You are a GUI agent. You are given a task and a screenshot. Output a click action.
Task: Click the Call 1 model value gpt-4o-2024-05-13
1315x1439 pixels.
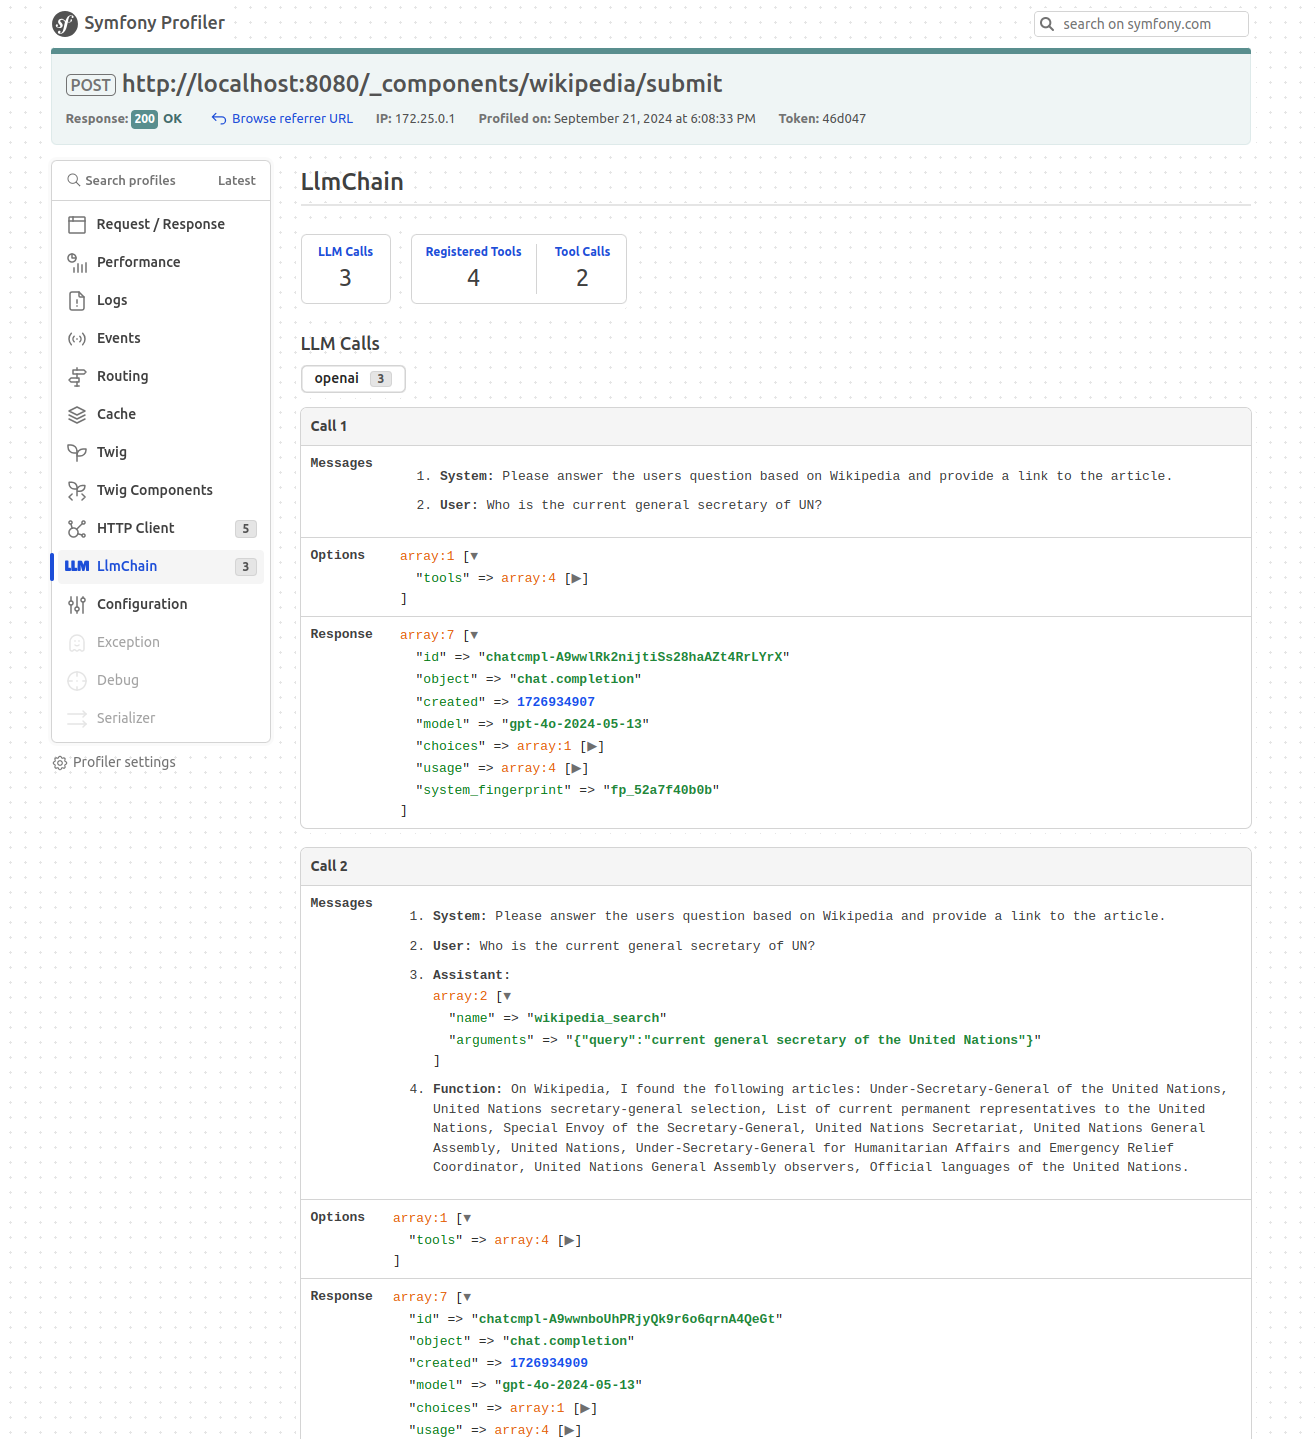click(575, 724)
